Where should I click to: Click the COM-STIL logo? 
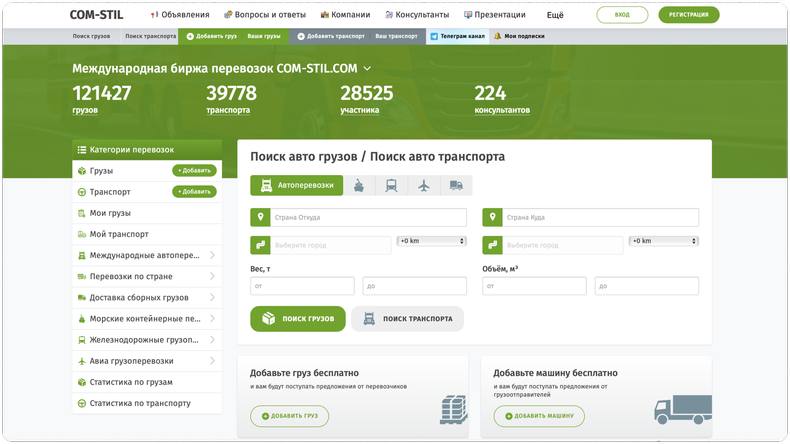point(97,15)
